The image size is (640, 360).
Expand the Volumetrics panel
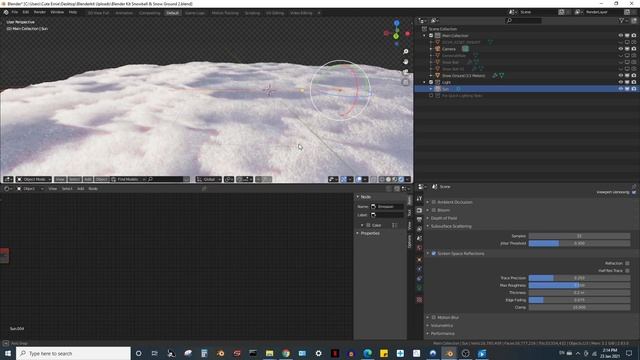(441, 325)
